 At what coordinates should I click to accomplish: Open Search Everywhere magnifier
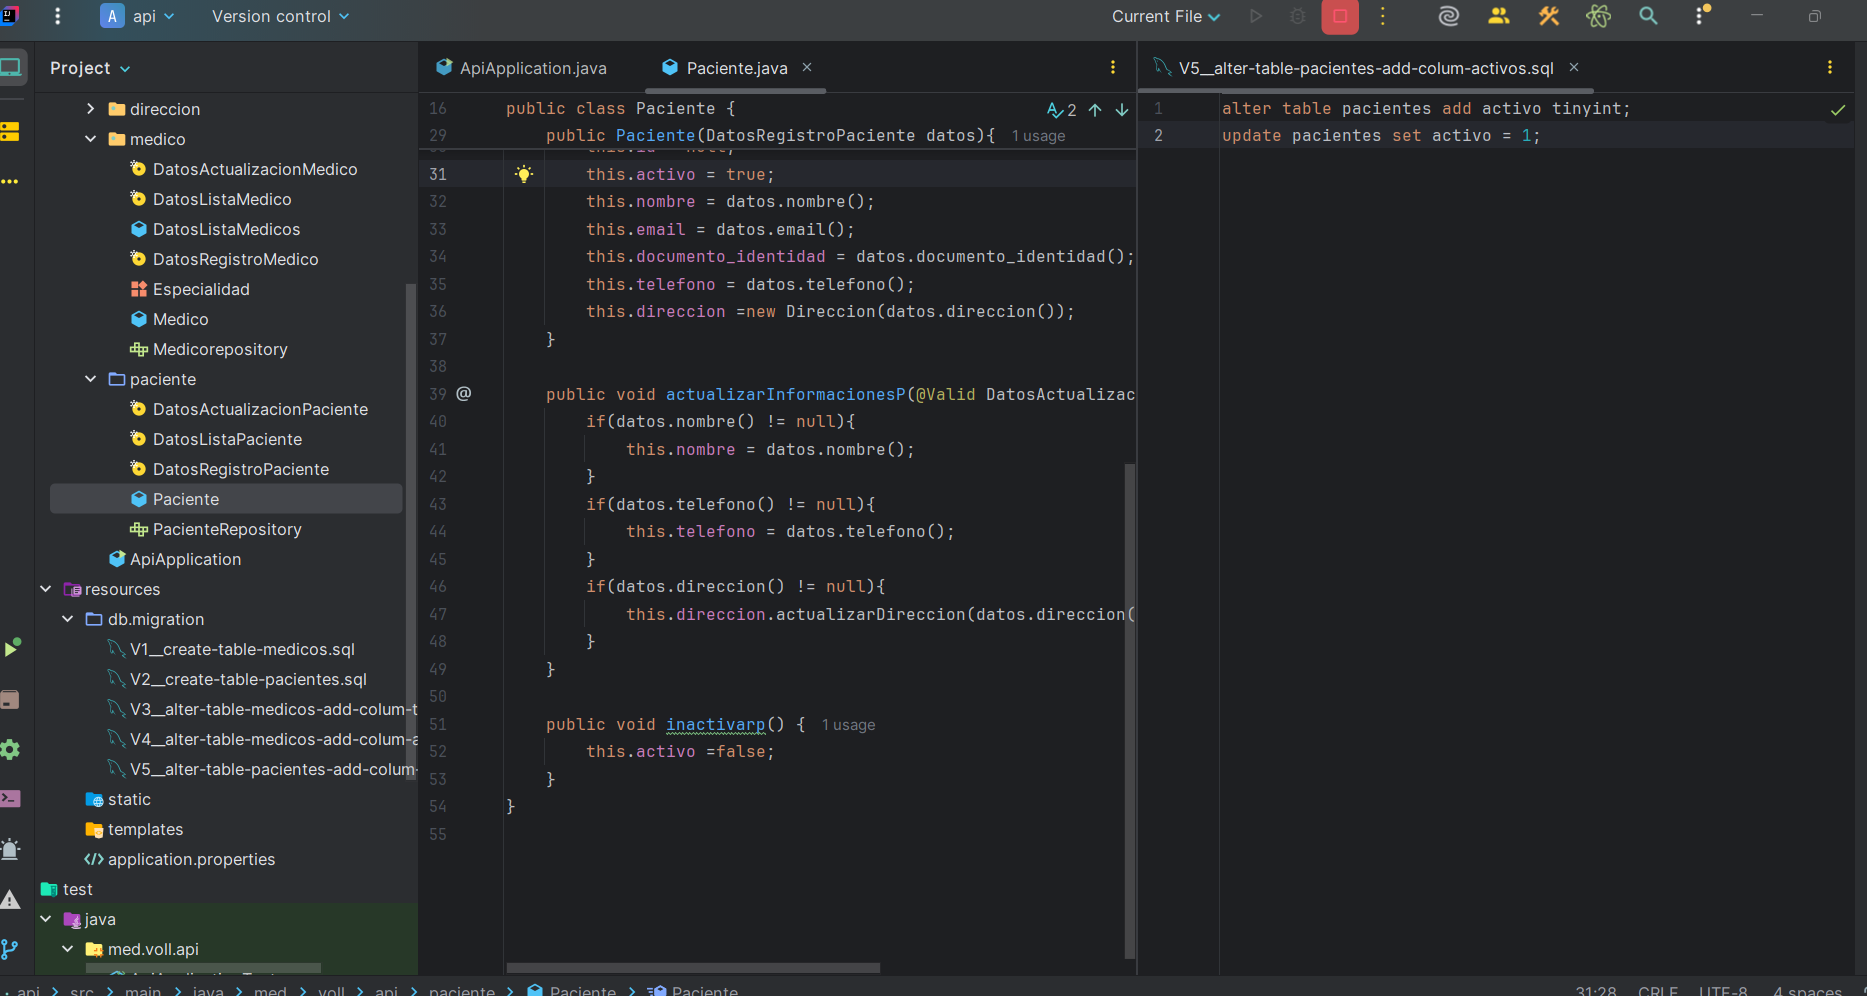(1648, 16)
